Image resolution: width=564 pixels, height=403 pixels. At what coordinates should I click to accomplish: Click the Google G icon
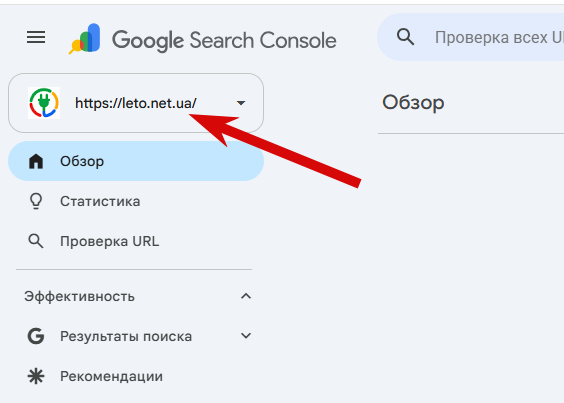[36, 336]
